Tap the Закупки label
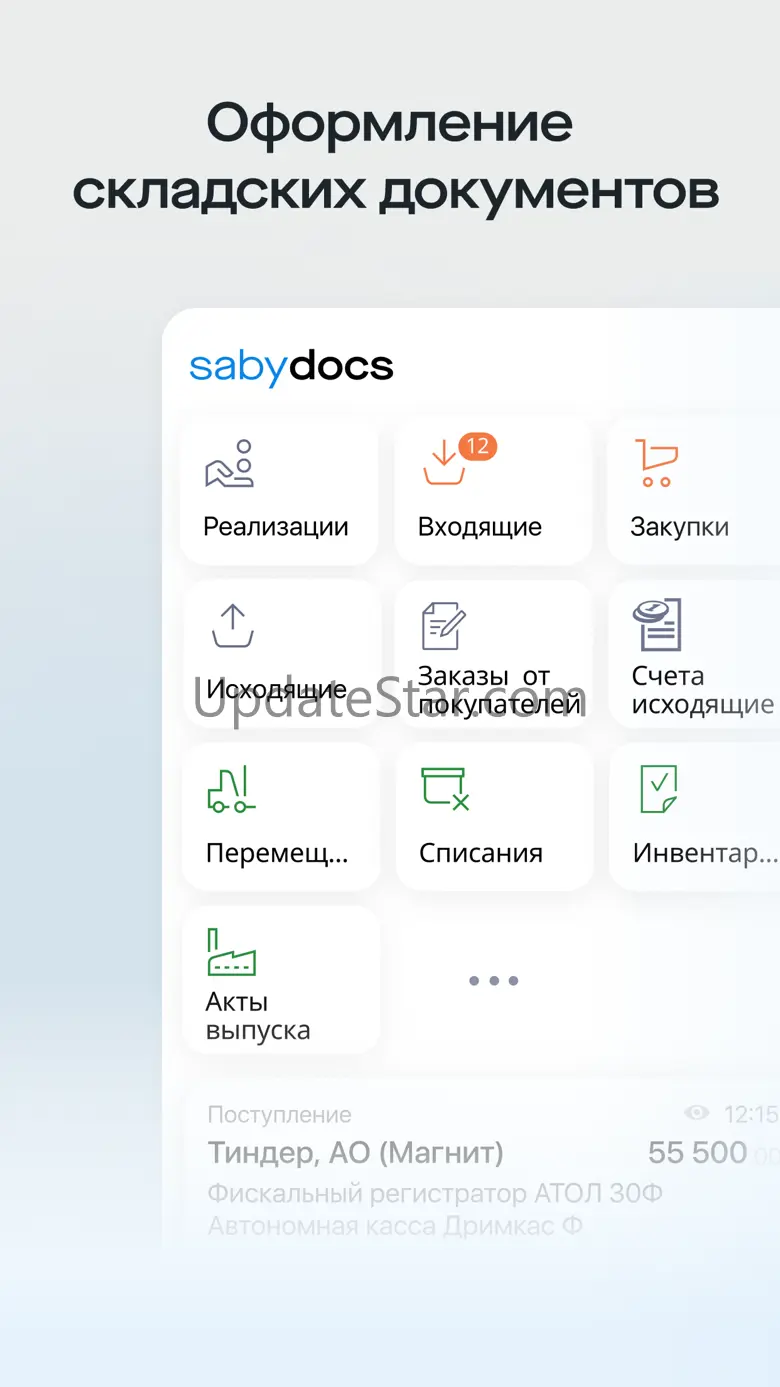 tap(679, 527)
